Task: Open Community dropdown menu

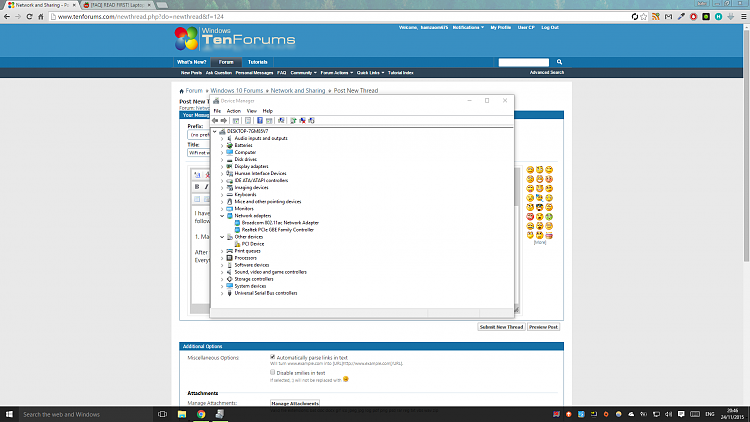Action: click(303, 73)
